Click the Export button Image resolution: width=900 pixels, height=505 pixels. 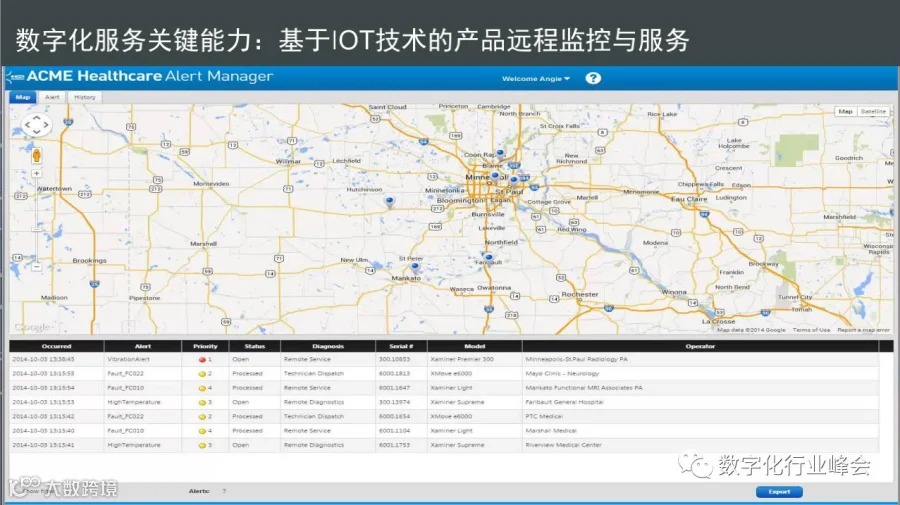(779, 492)
